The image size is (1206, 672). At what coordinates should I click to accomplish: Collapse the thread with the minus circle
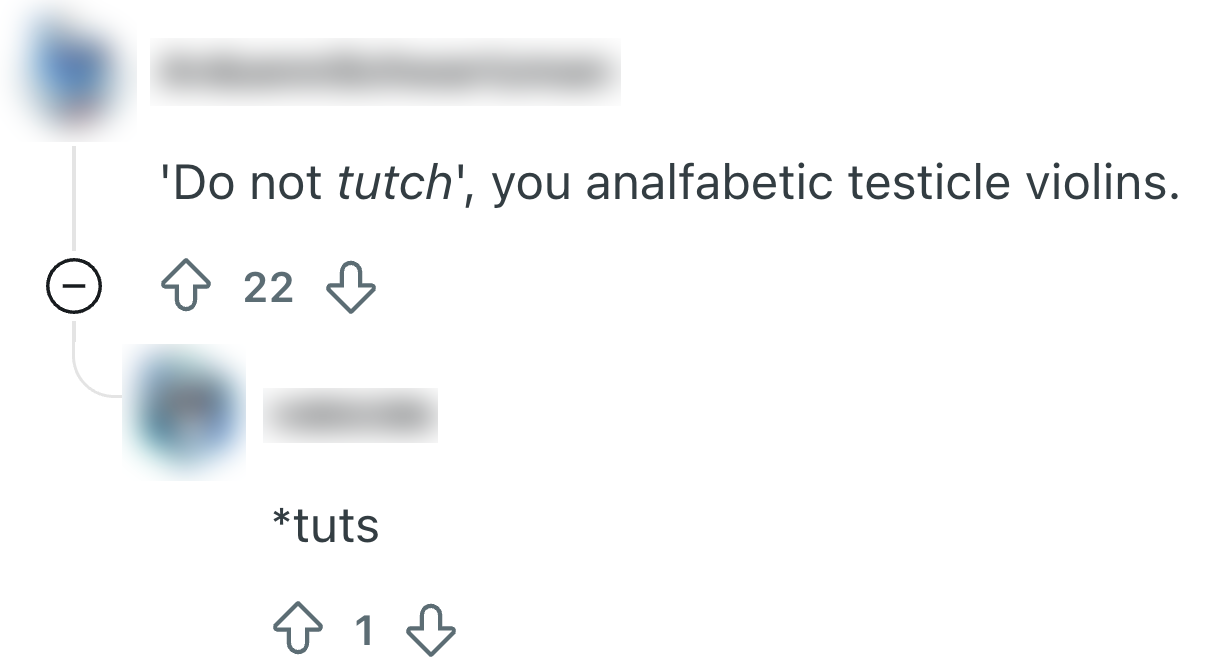[73, 290]
